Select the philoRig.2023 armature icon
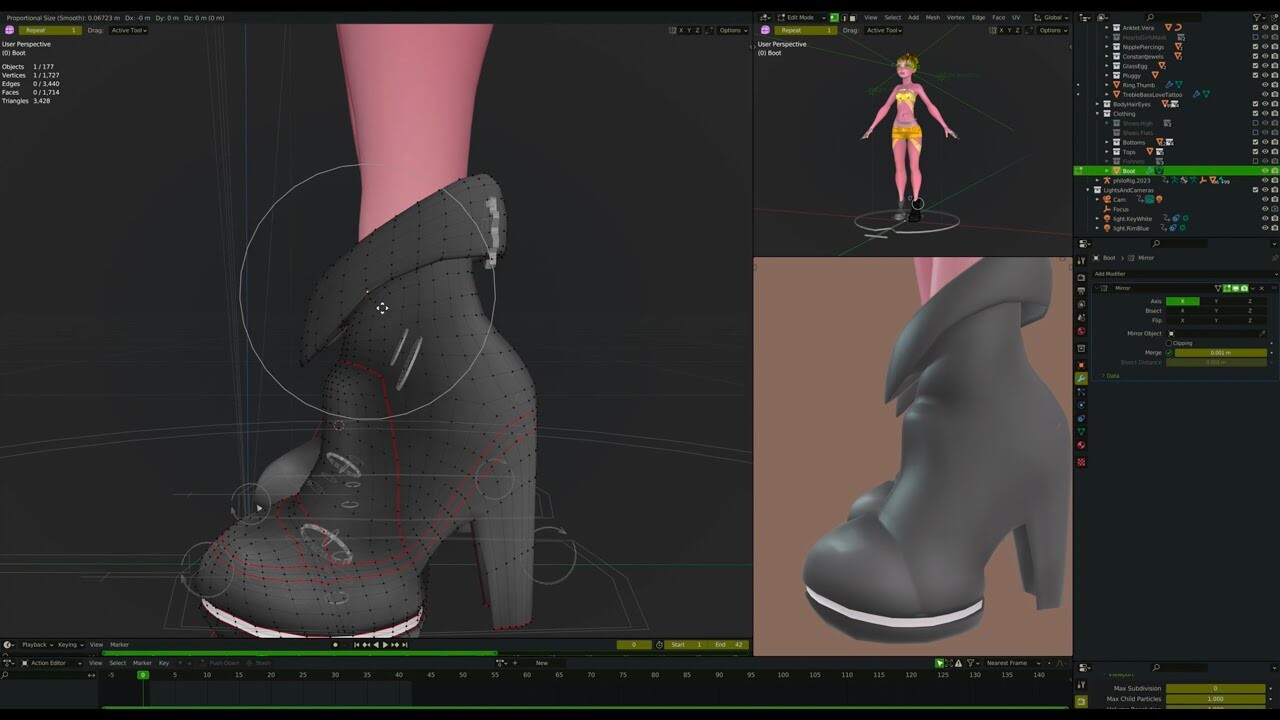Viewport: 1280px width, 720px height. pos(1106,181)
